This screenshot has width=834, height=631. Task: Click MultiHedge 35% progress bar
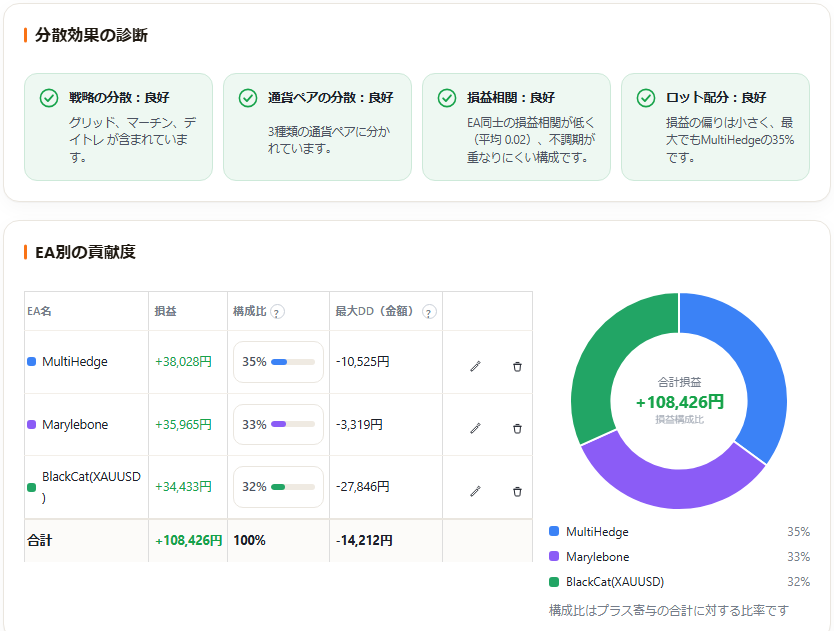tap(293, 362)
